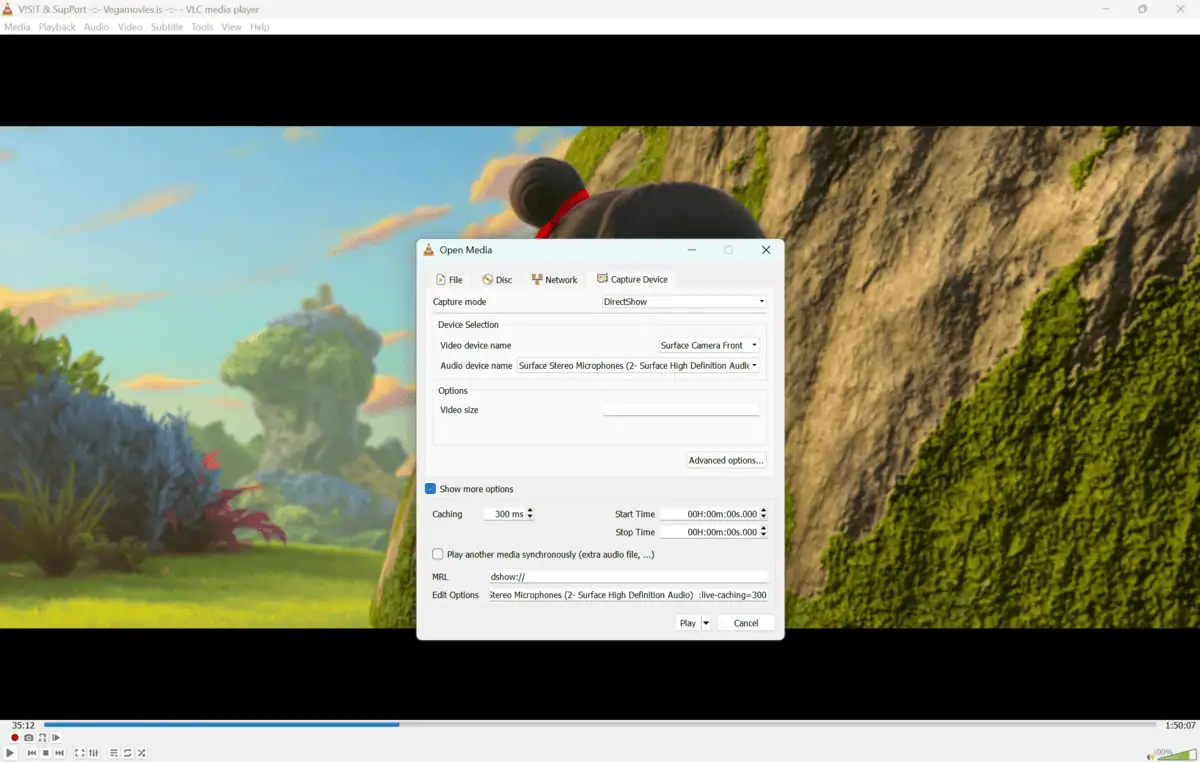The width and height of the screenshot is (1200, 762).
Task: Take a snapshot with the camera icon
Action: (x=29, y=738)
